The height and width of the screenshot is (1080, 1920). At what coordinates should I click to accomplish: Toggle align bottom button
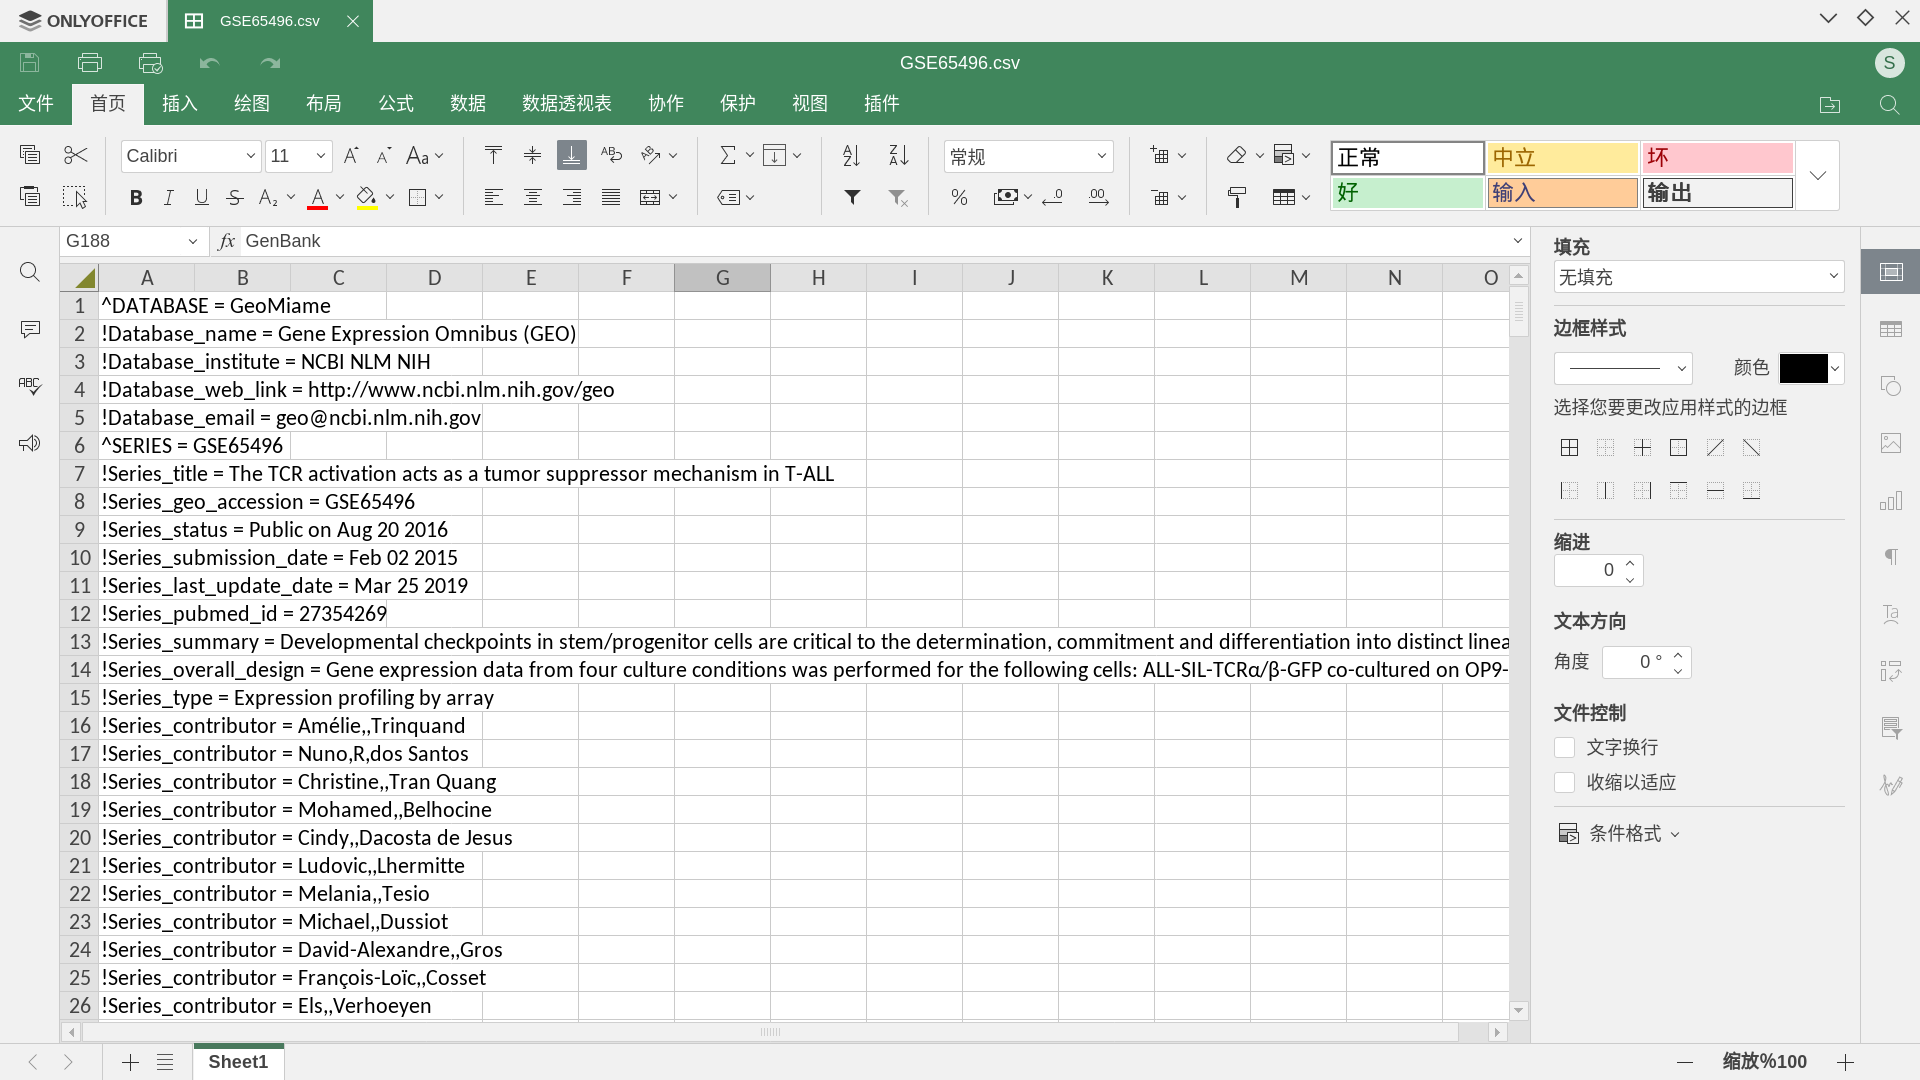tap(571, 154)
